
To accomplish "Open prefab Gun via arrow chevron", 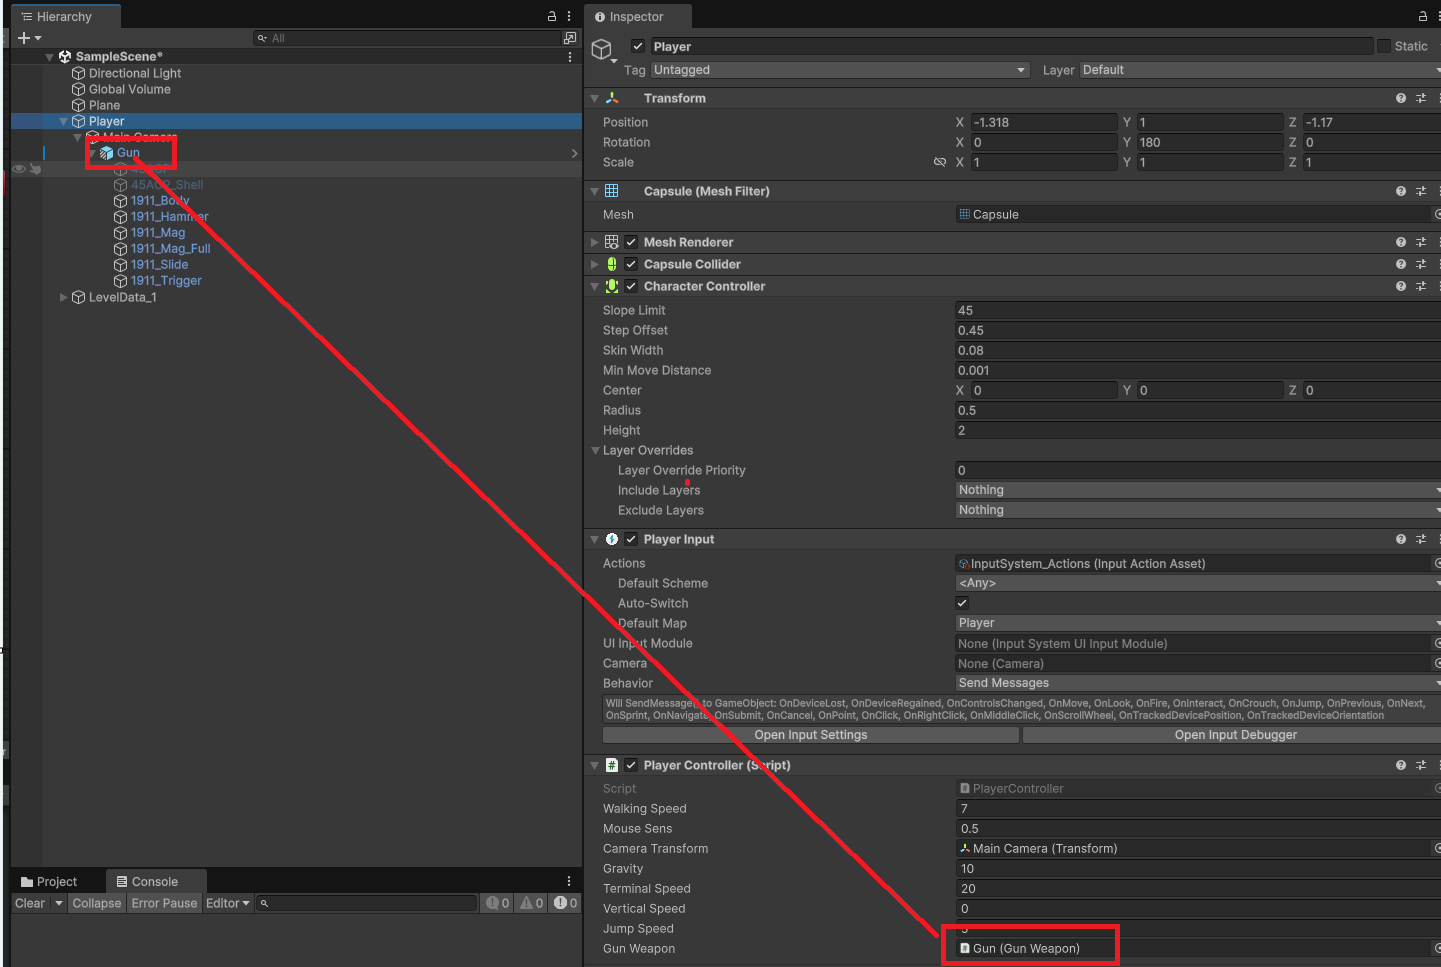I will pyautogui.click(x=574, y=153).
